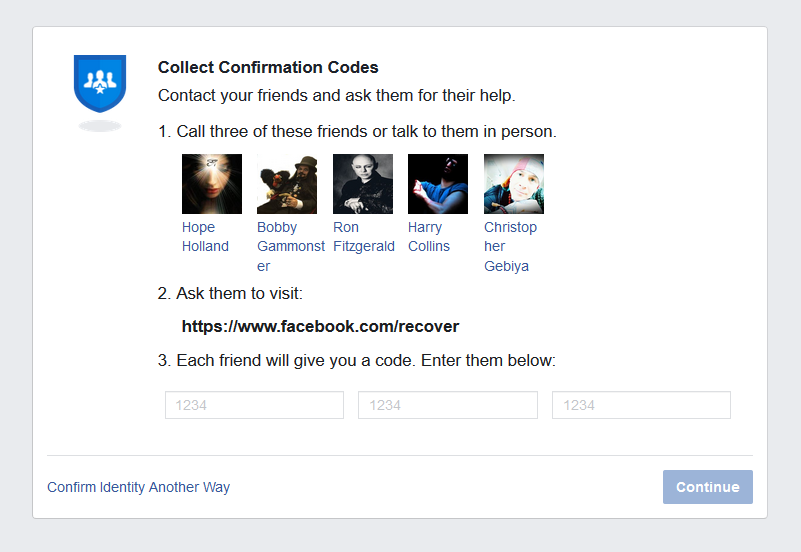The width and height of the screenshot is (801, 552).
Task: Click the Collect Confirmation Codes heading
Action: 268,67
